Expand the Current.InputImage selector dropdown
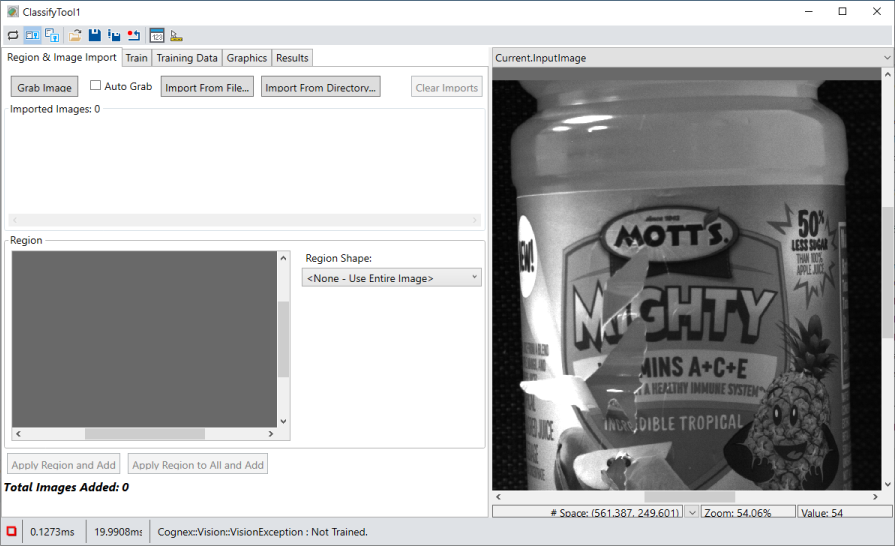Image resolution: width=895 pixels, height=546 pixels. 886,58
